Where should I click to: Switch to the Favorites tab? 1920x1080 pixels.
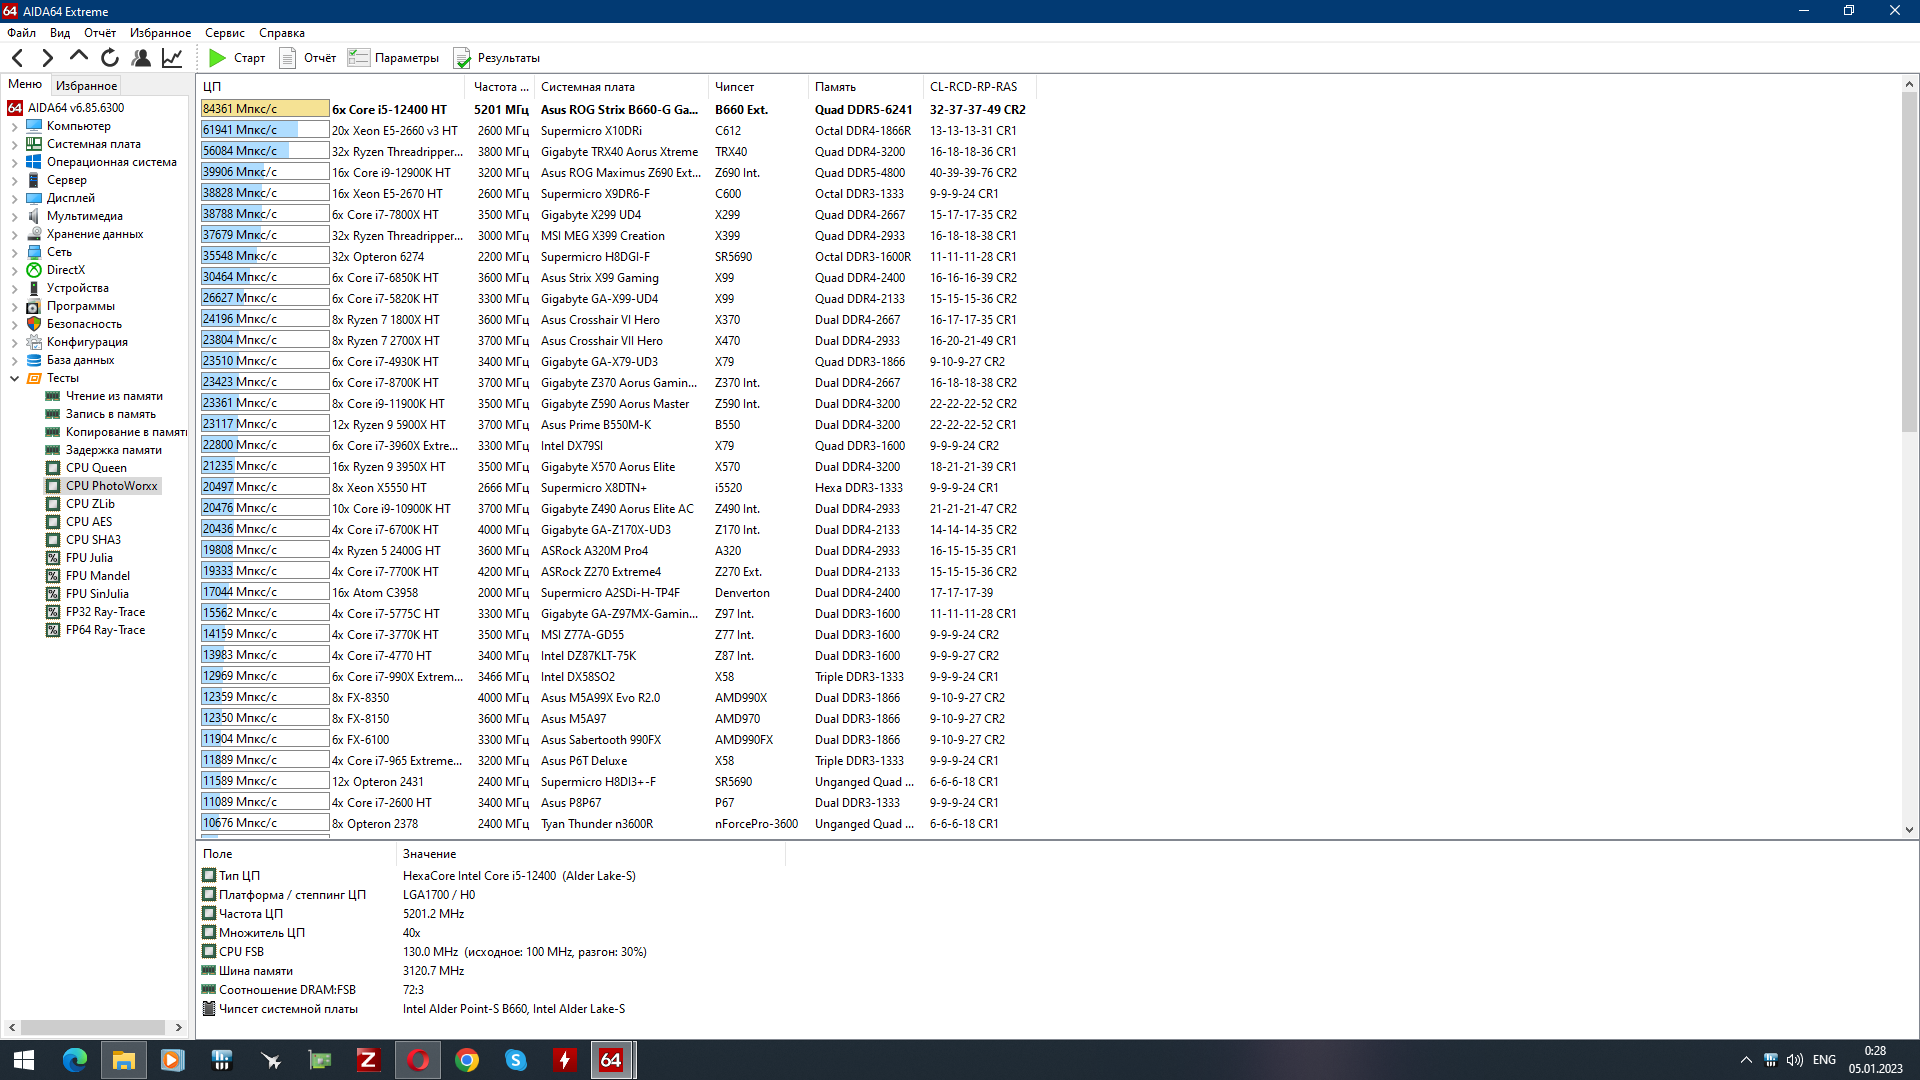(x=86, y=86)
